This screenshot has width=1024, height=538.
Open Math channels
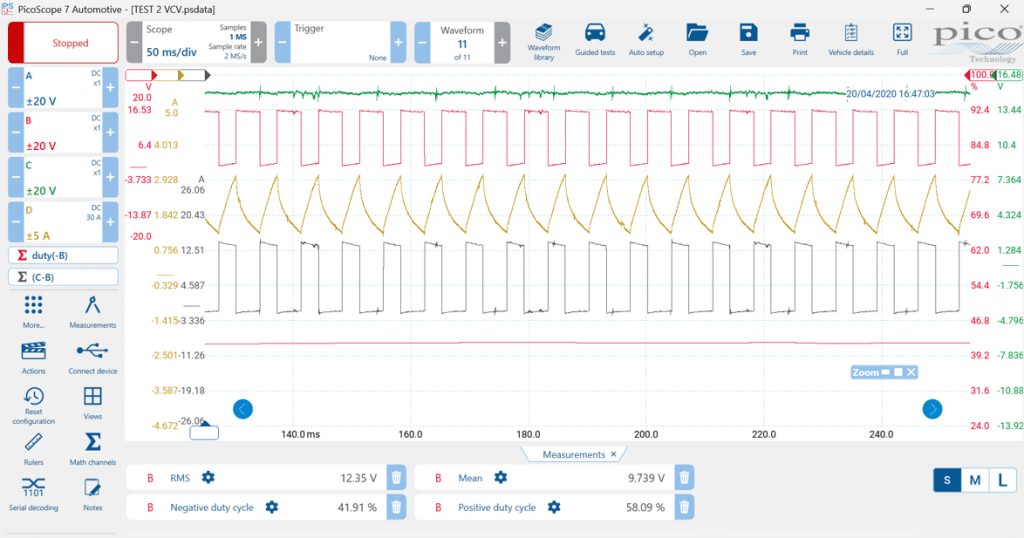click(93, 449)
